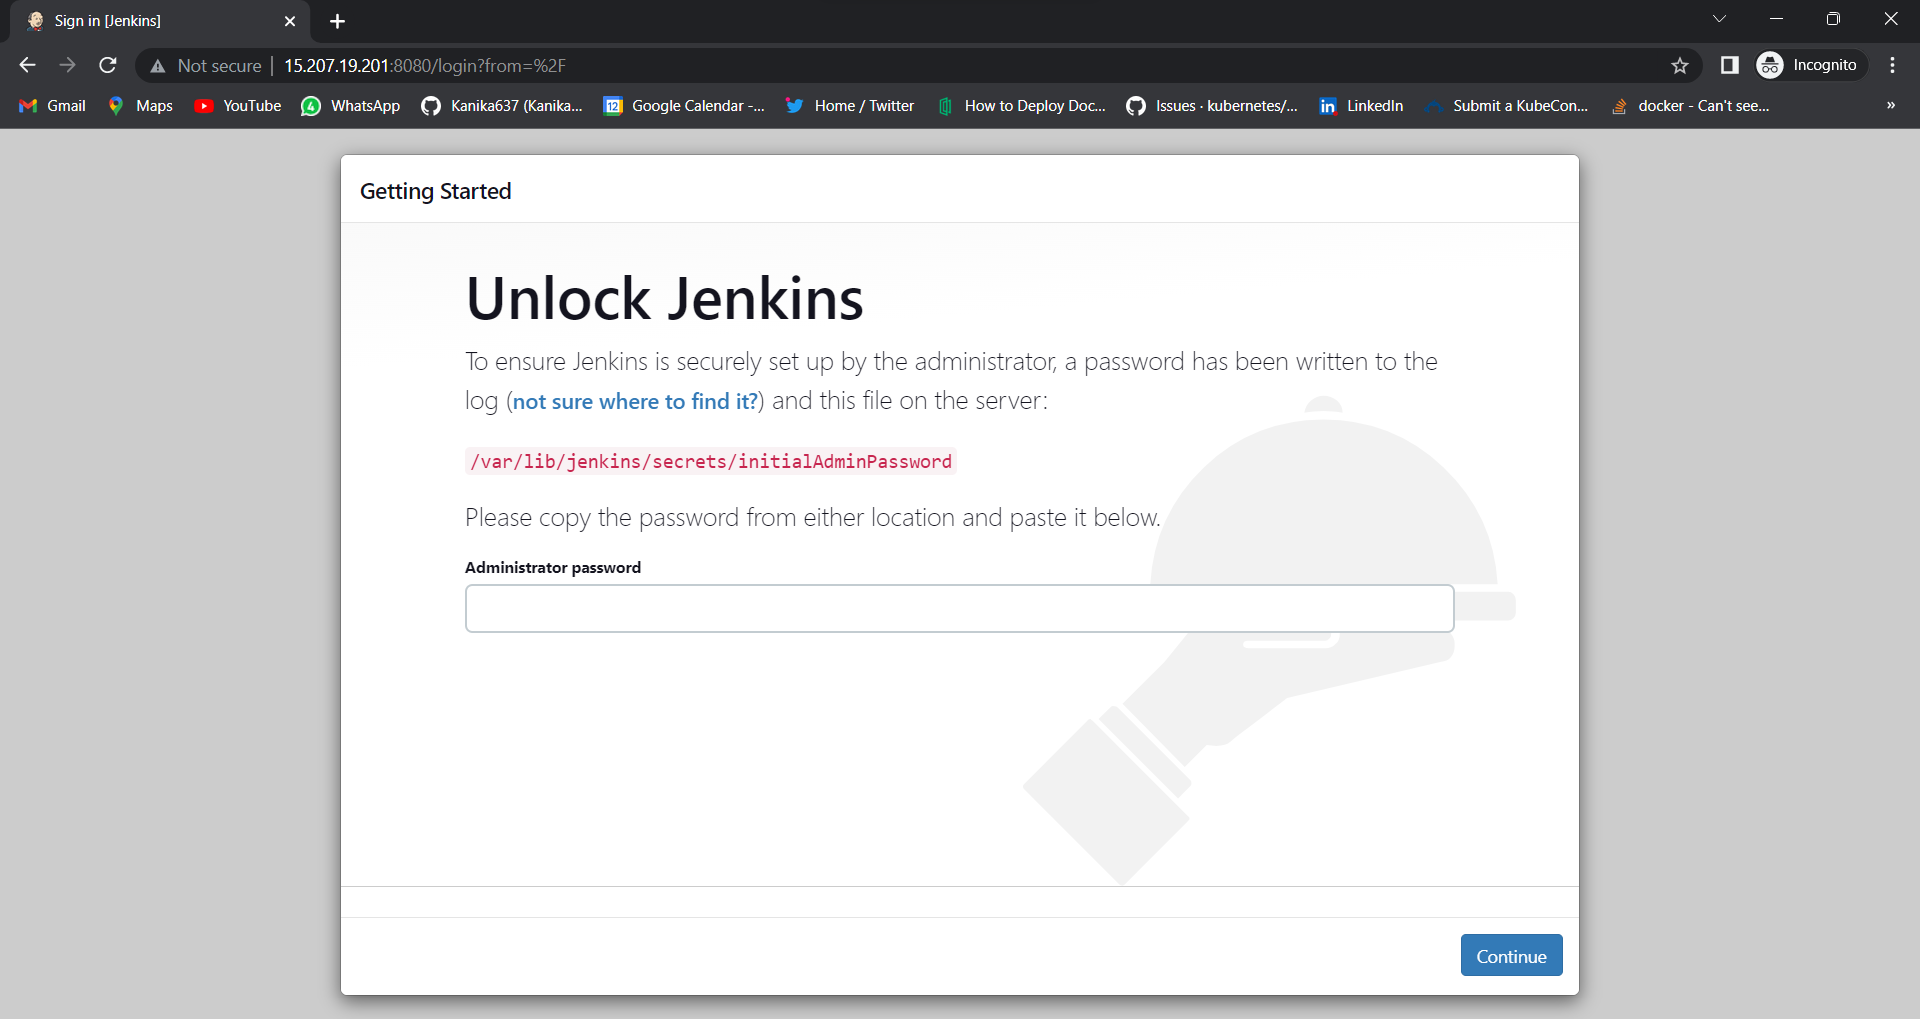Screen dimensions: 1920x1019
Task: Open the Google Calendar bookmark
Action: 684,106
